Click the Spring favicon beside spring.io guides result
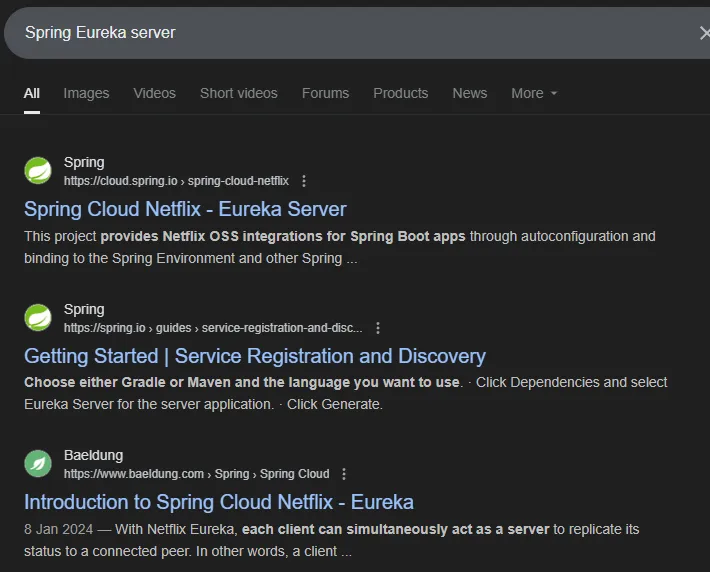The width and height of the screenshot is (710, 572). (x=38, y=318)
